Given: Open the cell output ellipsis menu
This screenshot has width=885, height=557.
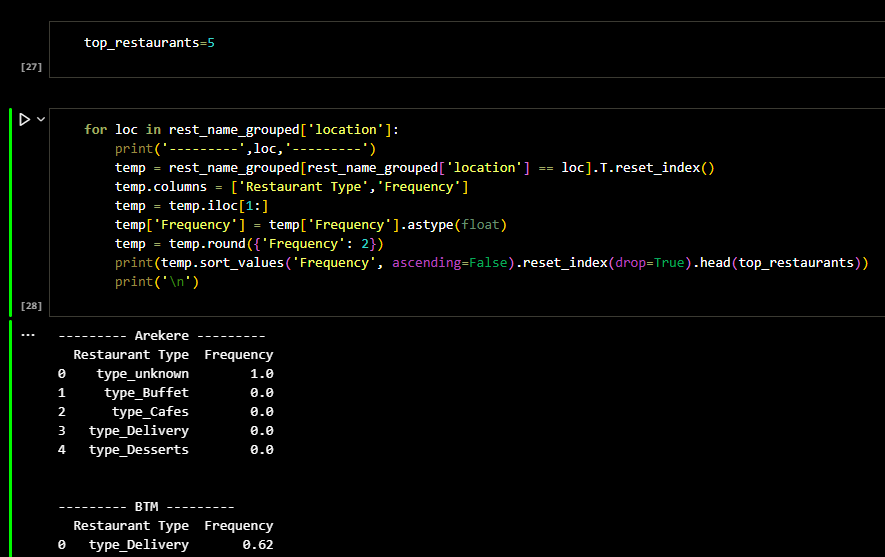Looking at the screenshot, I should click(27, 335).
